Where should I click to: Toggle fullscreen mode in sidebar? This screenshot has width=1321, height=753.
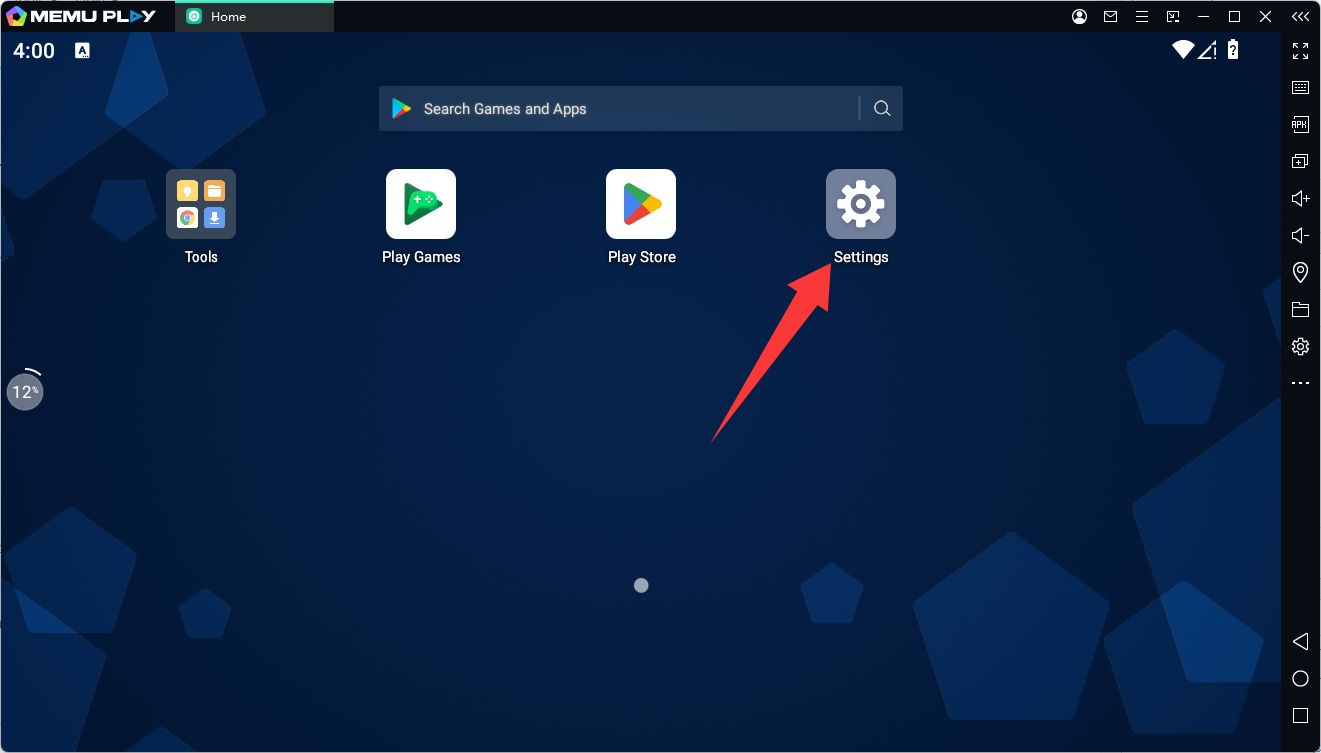tap(1300, 50)
